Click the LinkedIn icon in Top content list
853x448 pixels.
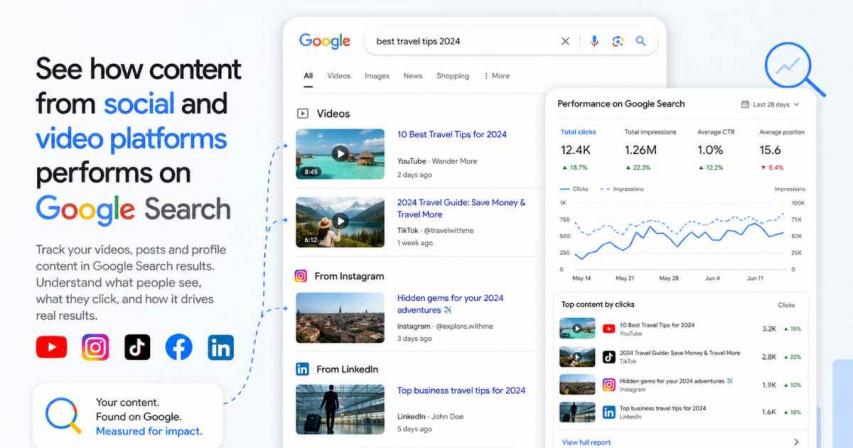(609, 412)
